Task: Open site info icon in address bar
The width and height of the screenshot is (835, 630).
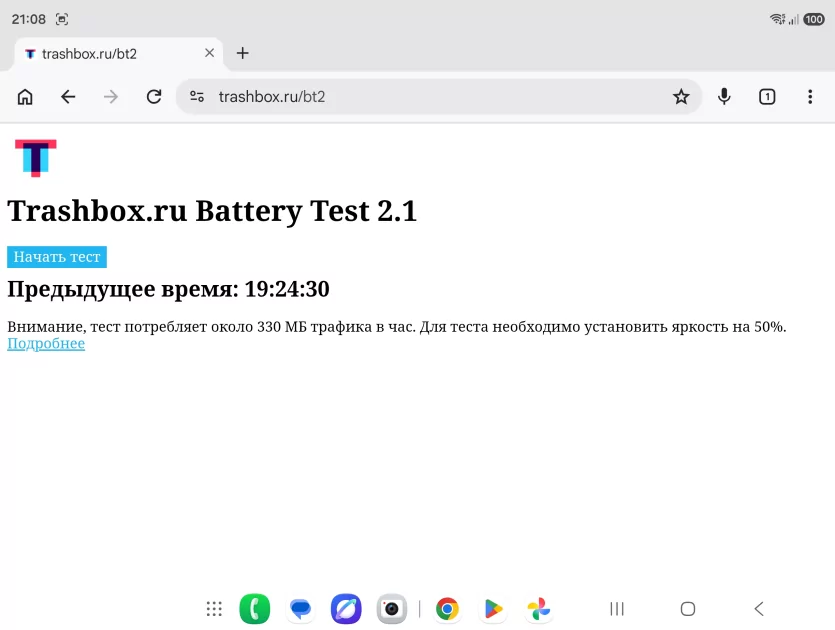Action: (197, 96)
